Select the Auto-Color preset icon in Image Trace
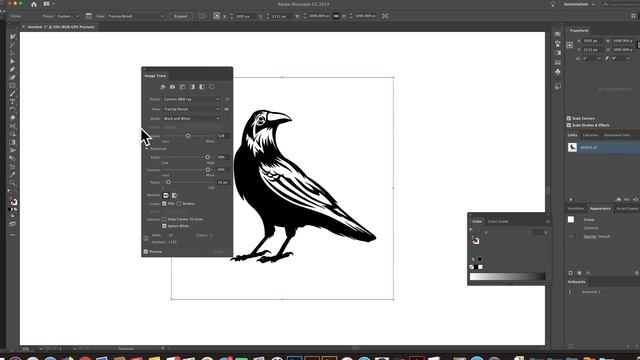The image size is (640, 360). tap(162, 87)
